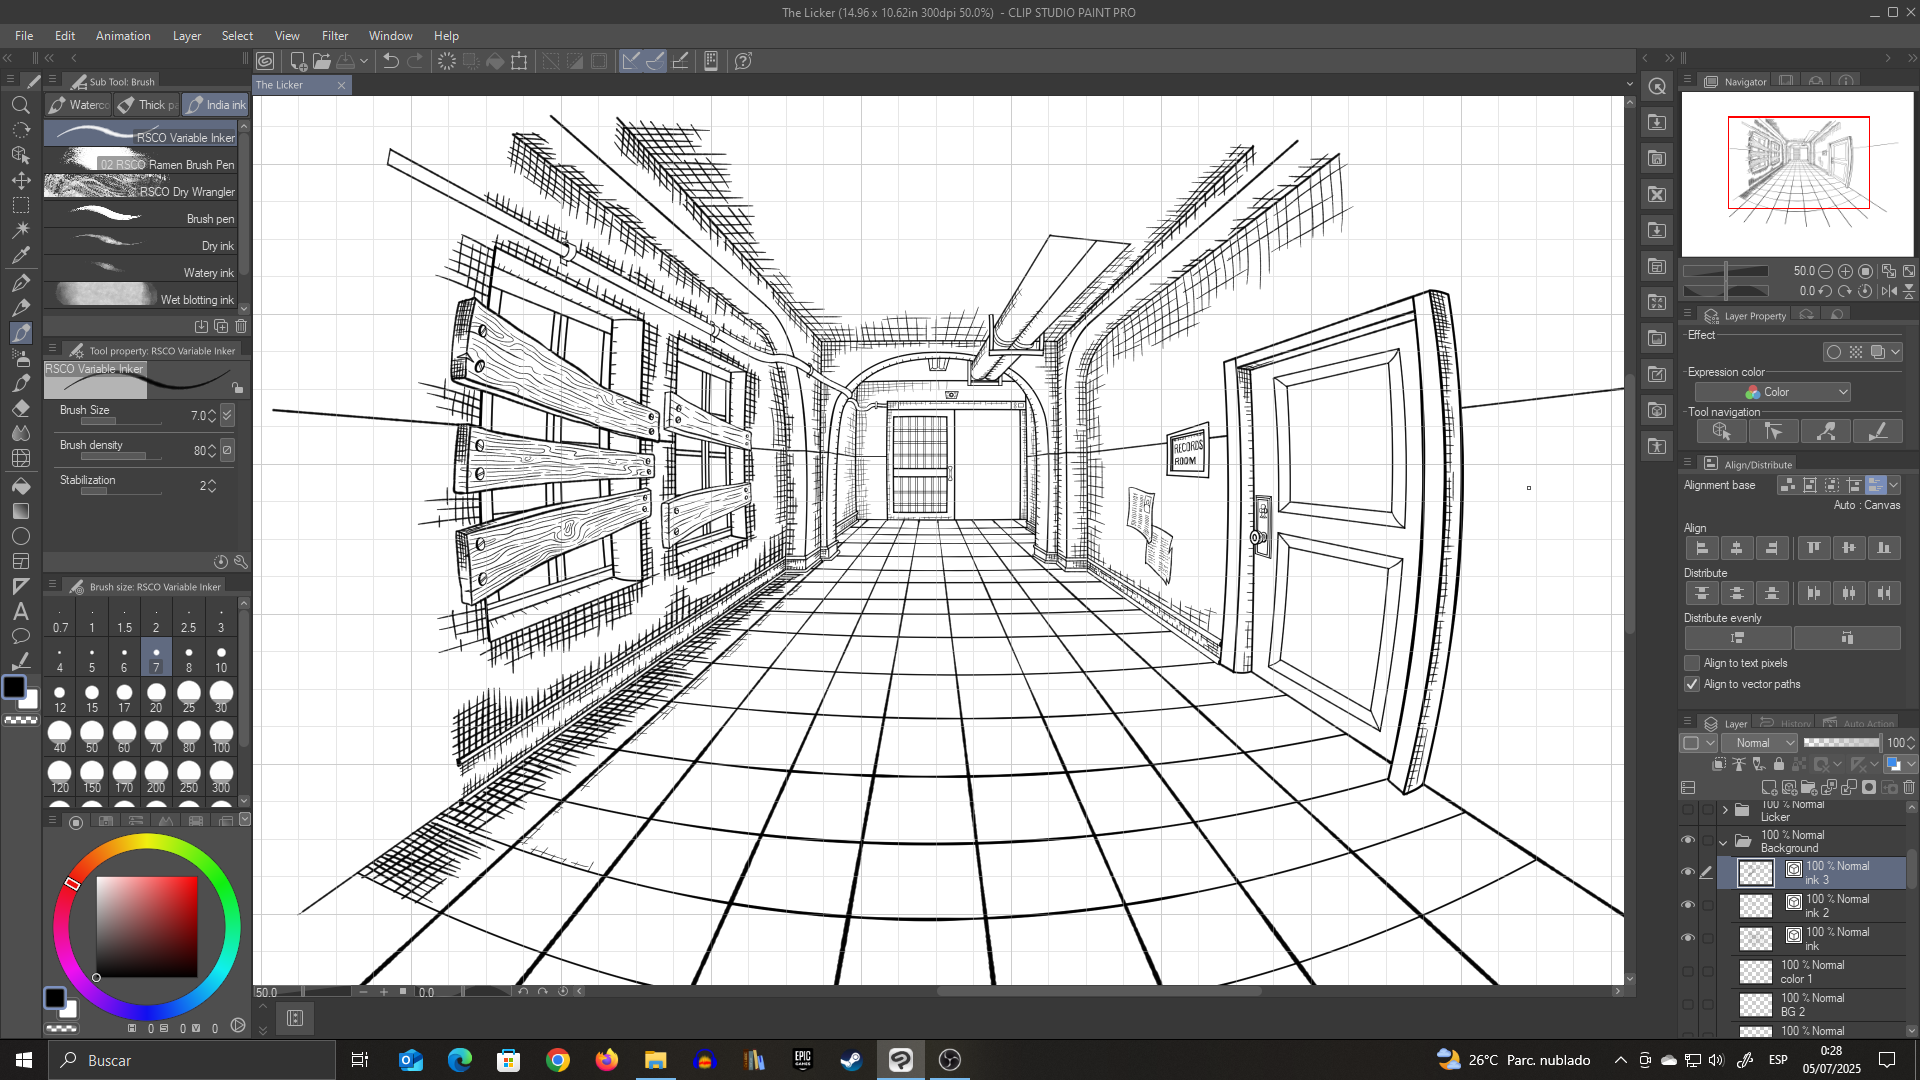1920x1080 pixels.
Task: Enable Align to text pixels checkbox
Action: click(x=1692, y=663)
